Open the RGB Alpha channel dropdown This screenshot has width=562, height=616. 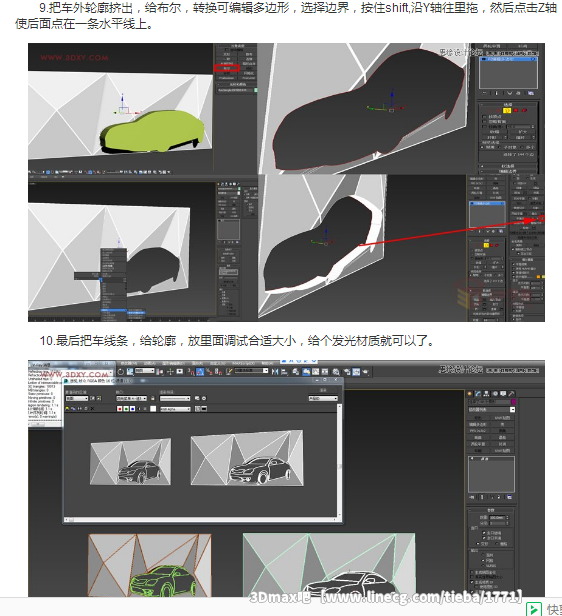(175, 409)
